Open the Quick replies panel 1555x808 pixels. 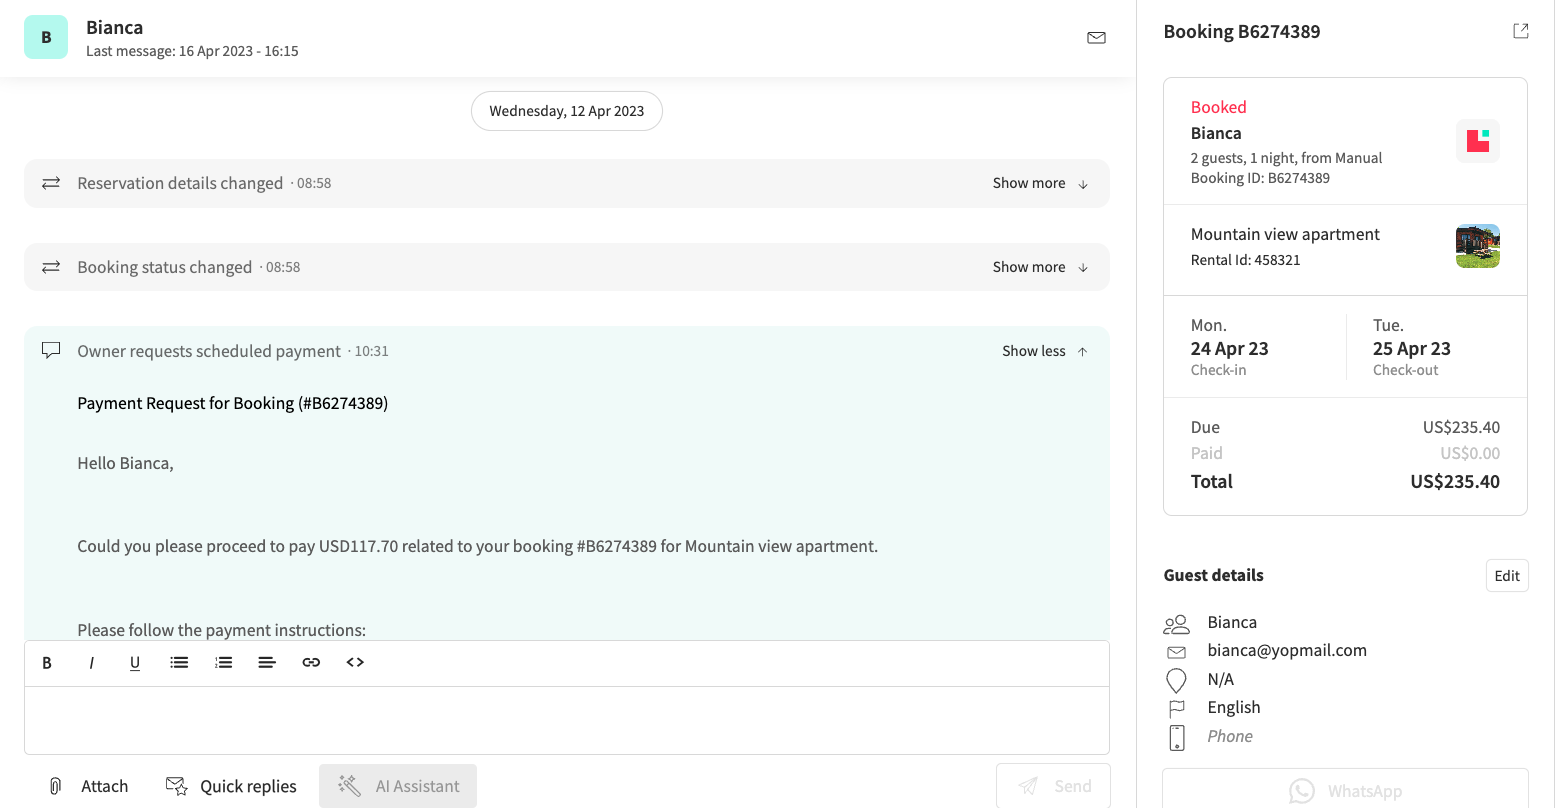point(231,786)
